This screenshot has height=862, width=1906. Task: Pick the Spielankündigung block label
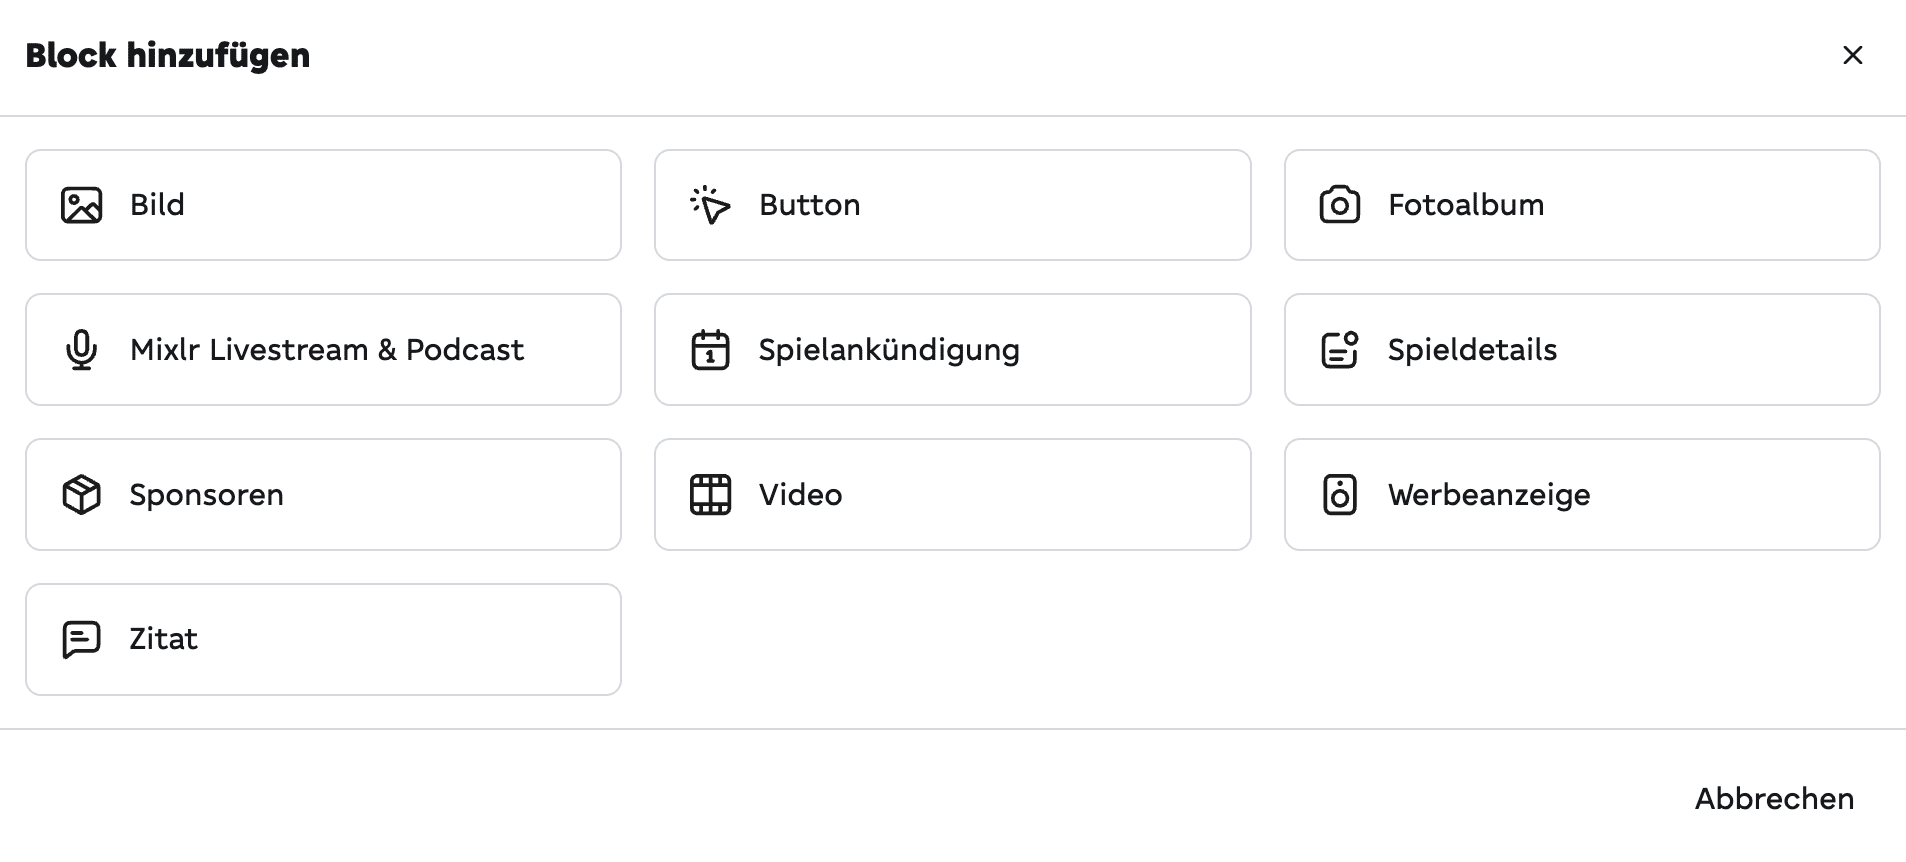tap(888, 350)
